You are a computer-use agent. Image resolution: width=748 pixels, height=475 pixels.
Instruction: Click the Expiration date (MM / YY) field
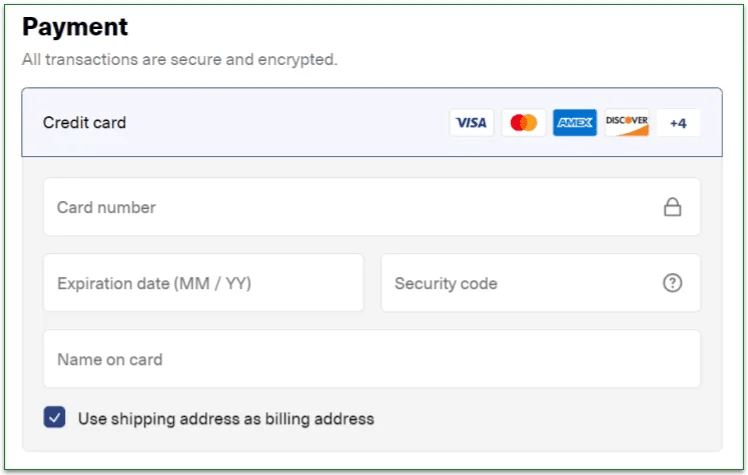203,283
